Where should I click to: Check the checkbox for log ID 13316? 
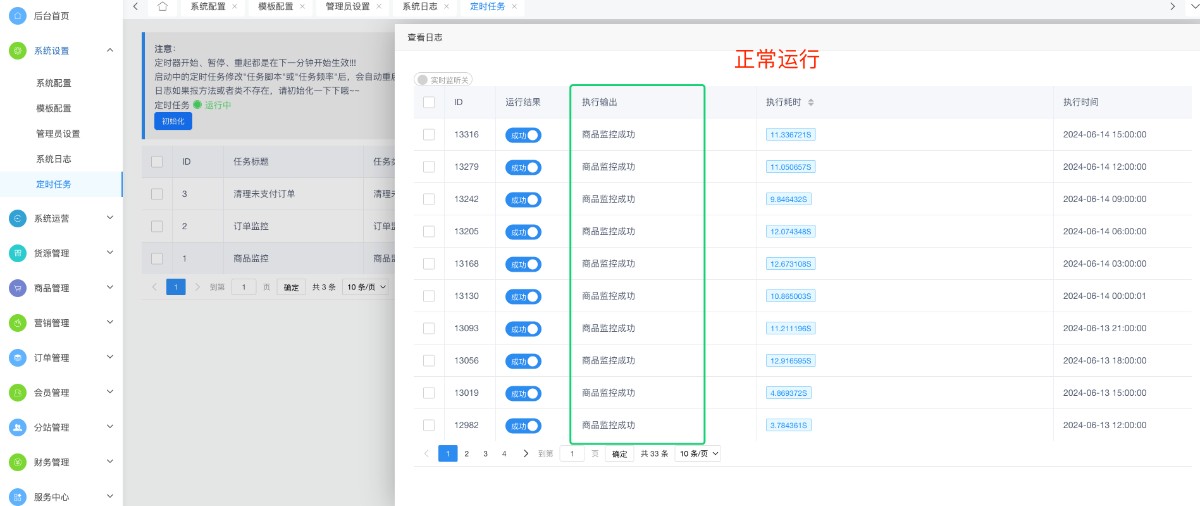coord(429,134)
